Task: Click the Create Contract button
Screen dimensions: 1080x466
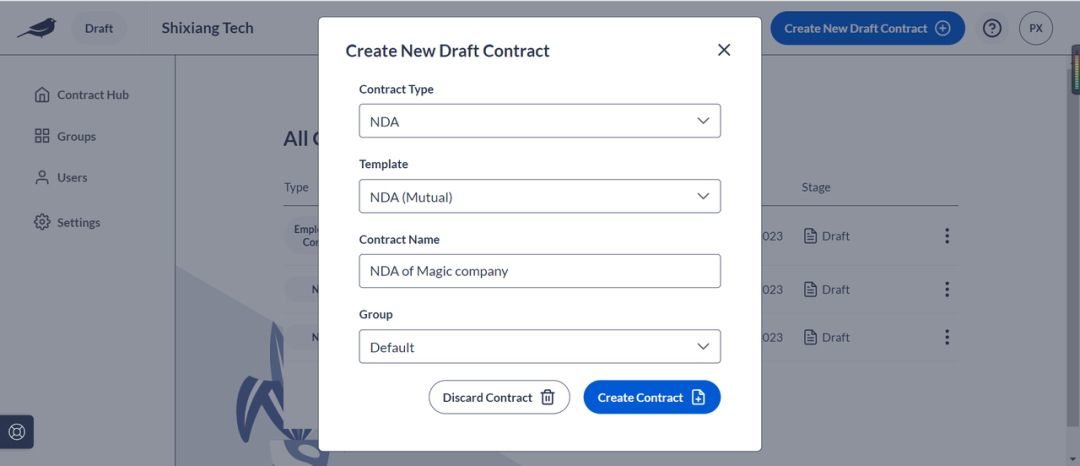Action: 652,397
